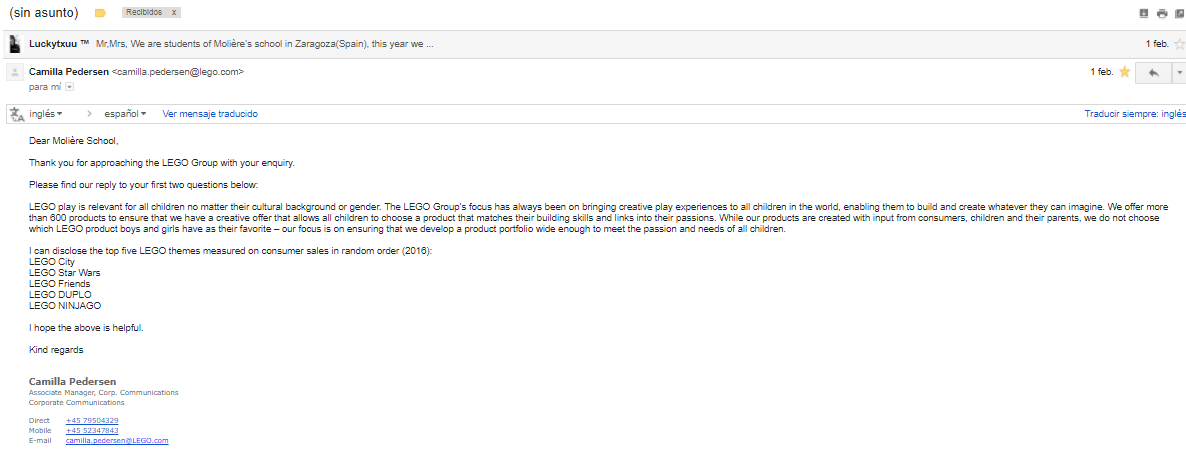
Task: Open the Direct phone number +45 79504329
Action: [92, 421]
